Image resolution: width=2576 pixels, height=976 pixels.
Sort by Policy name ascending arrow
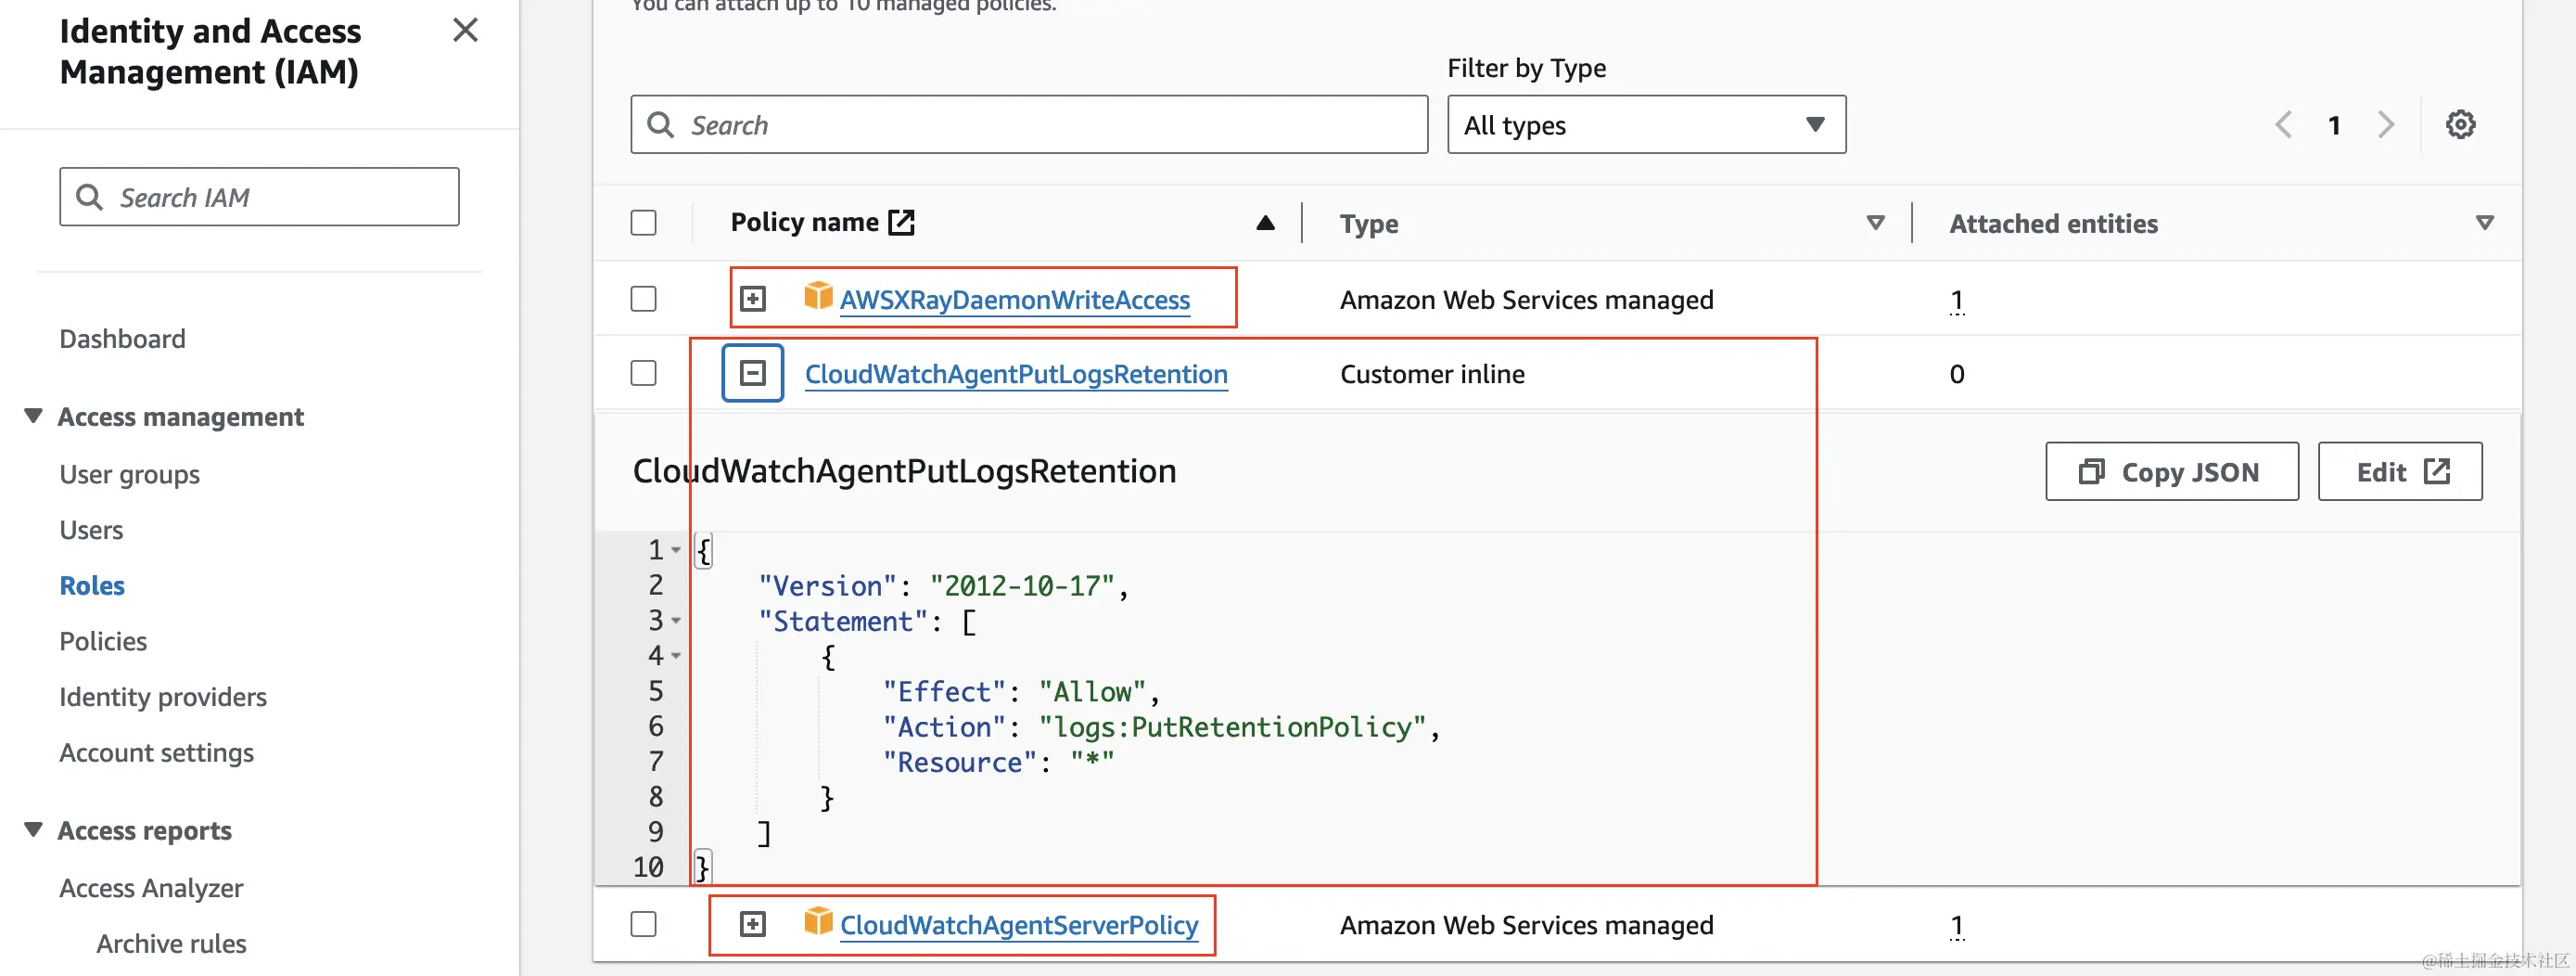tap(1265, 223)
